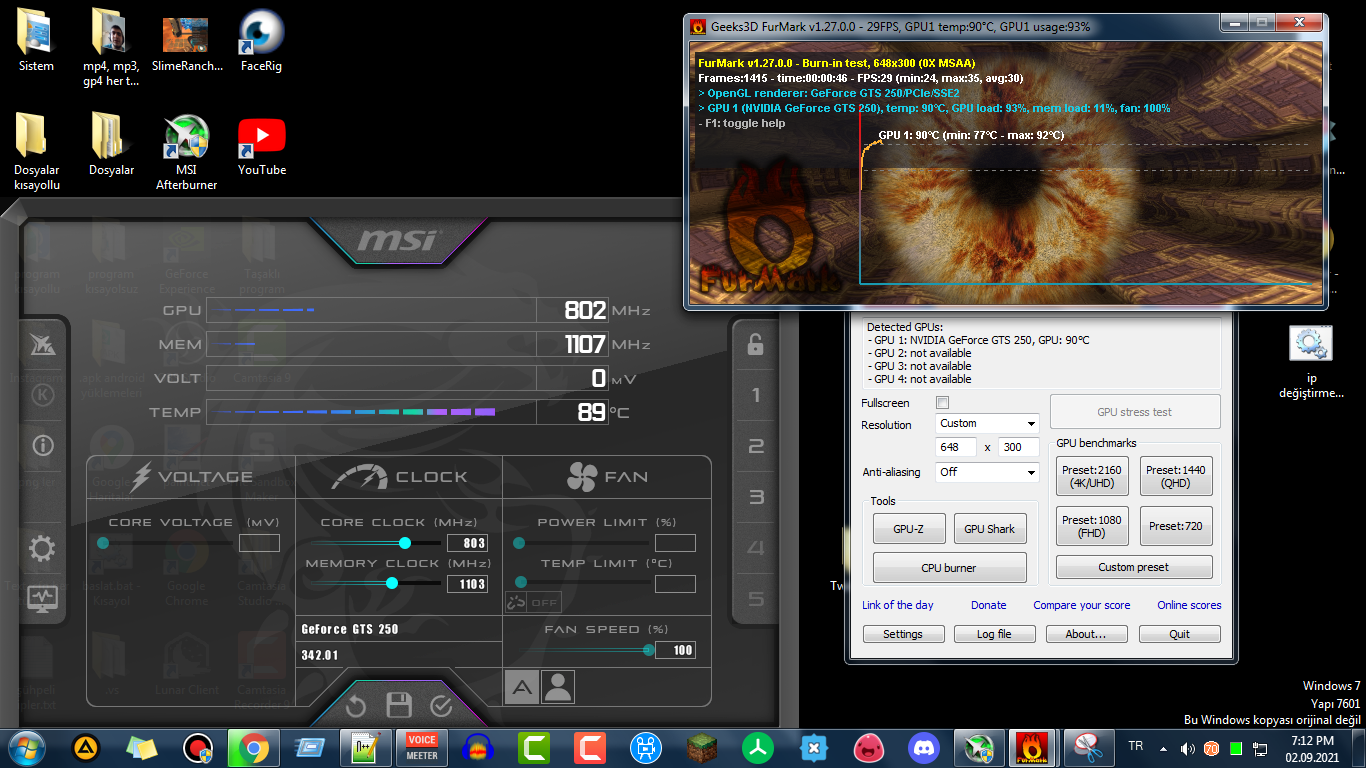Click the Donate link

(989, 605)
